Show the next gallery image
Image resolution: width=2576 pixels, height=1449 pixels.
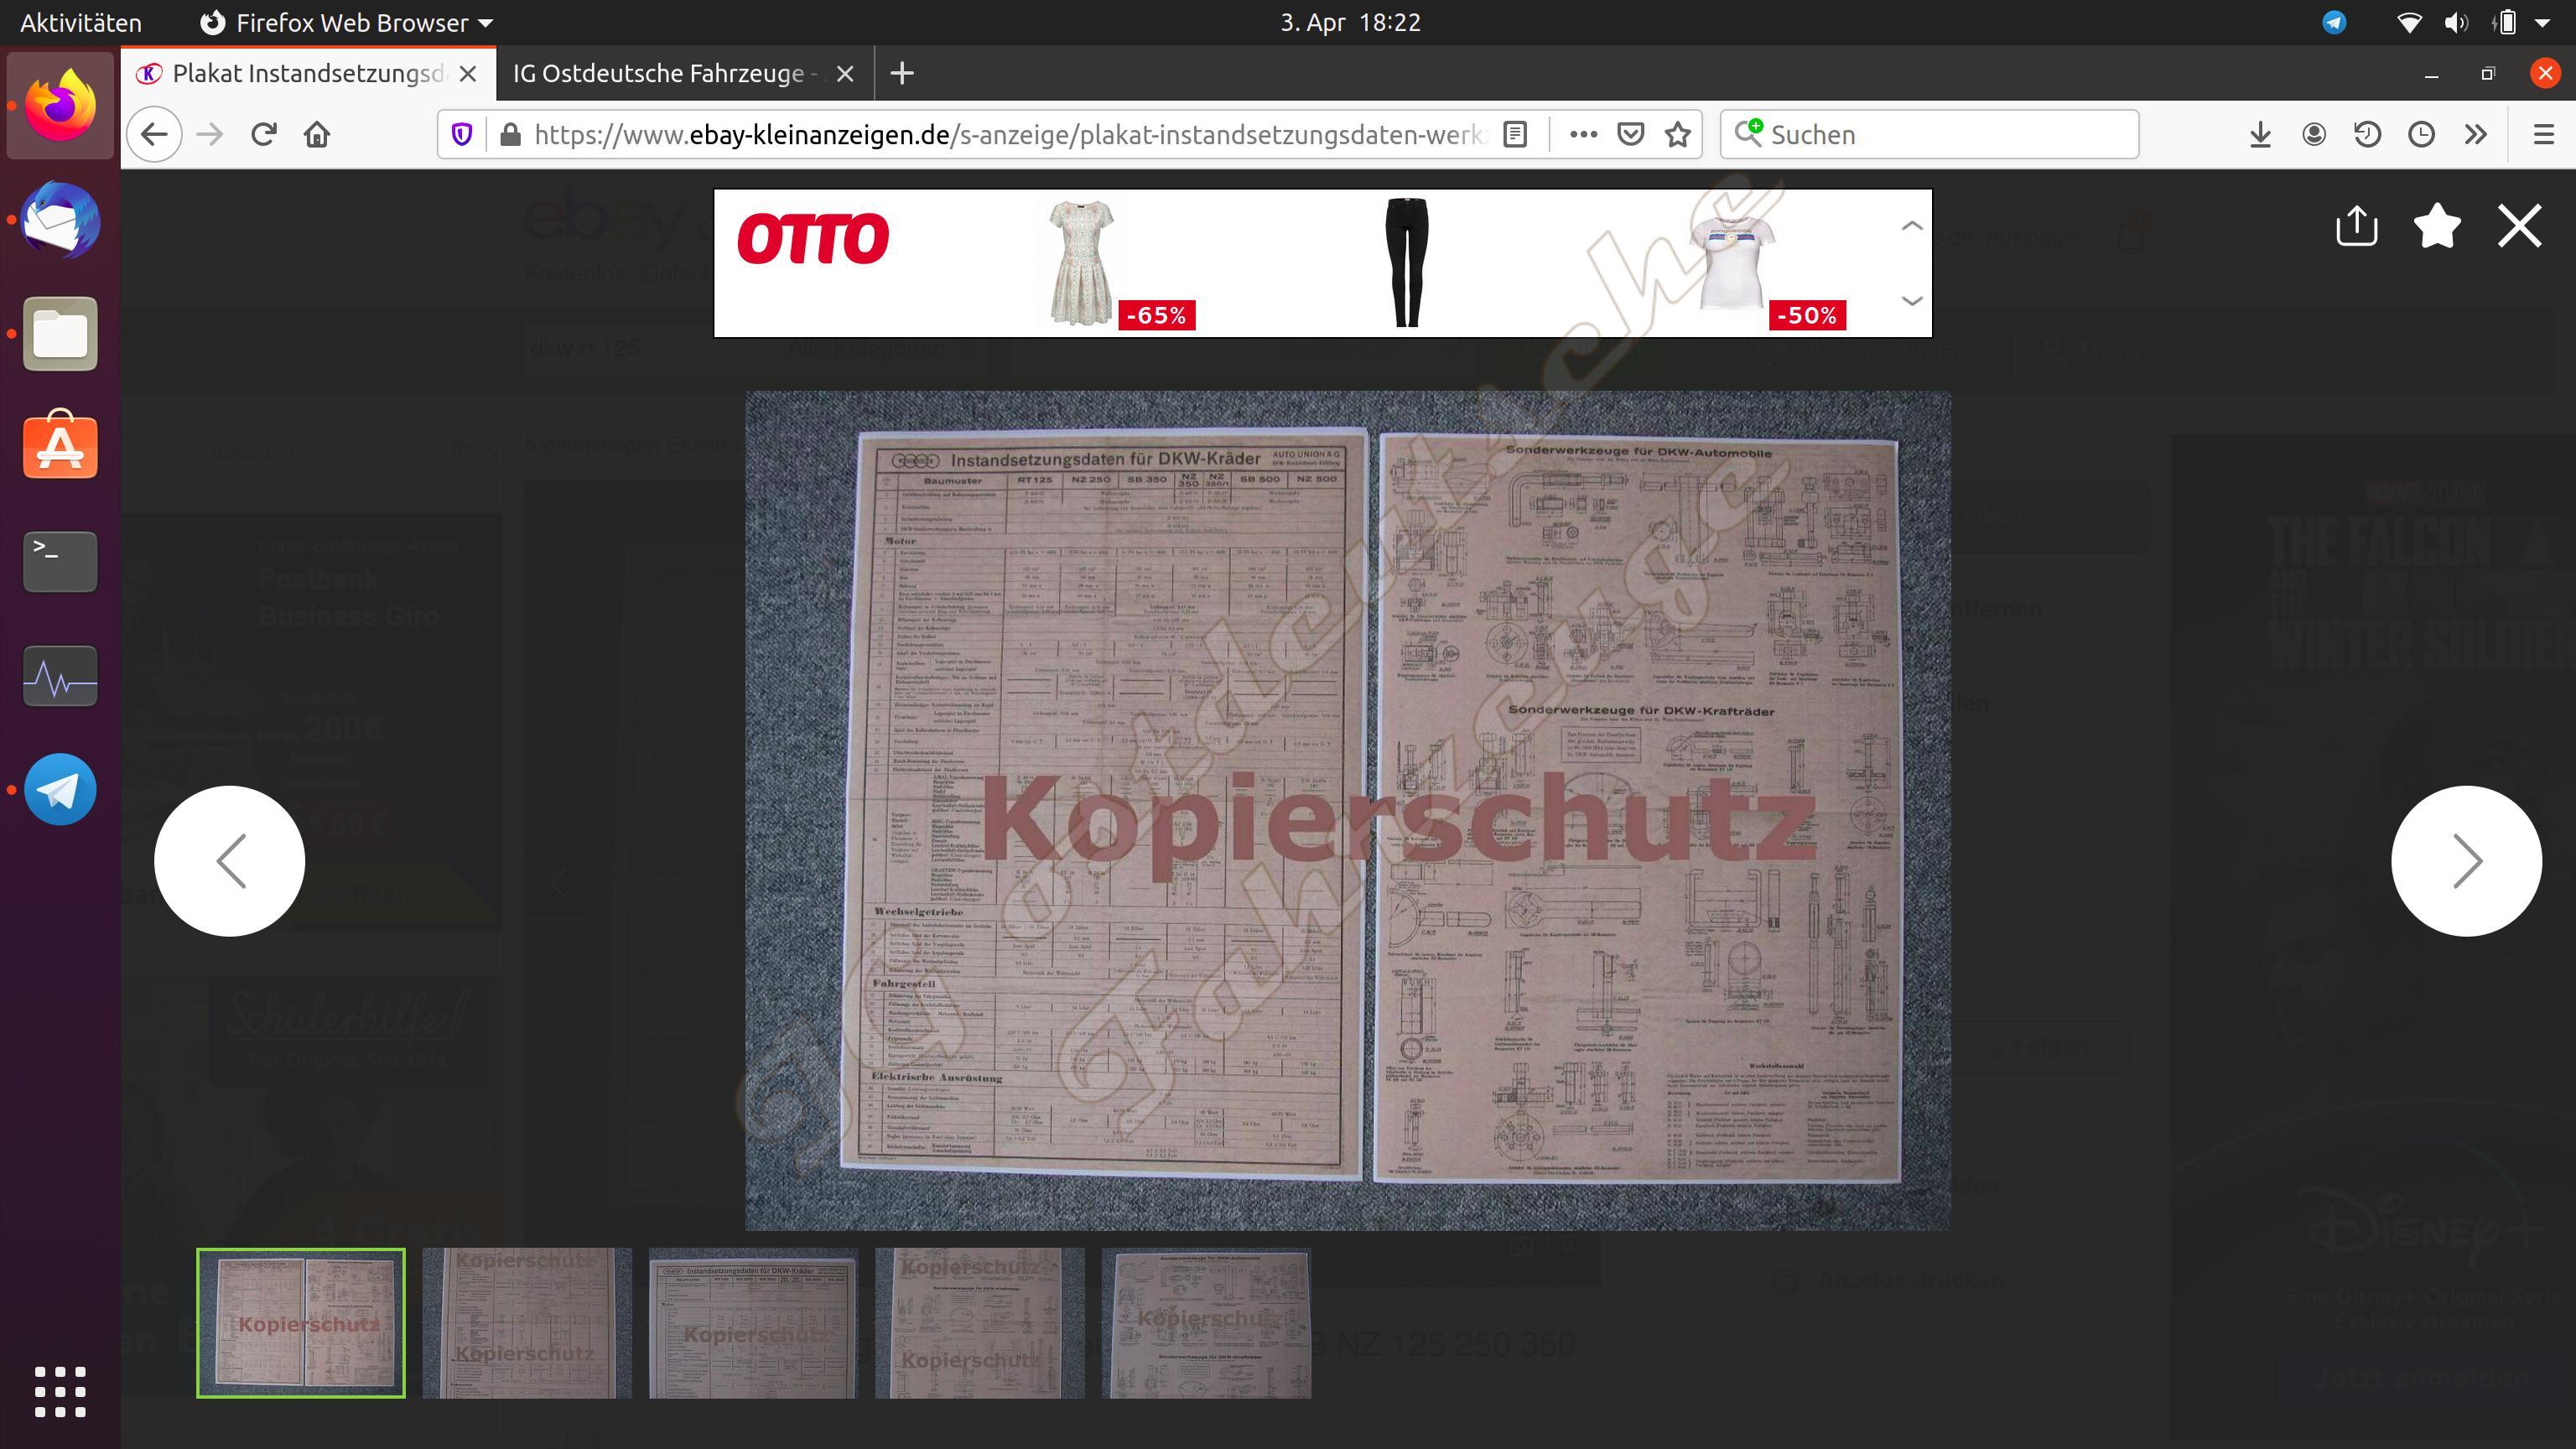2466,860
